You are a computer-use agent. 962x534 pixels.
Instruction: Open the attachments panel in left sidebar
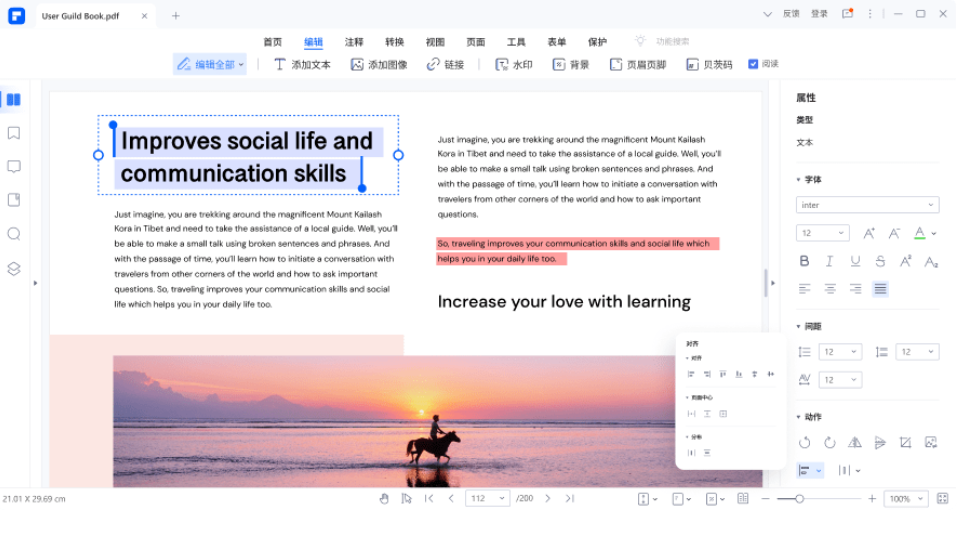(13, 200)
